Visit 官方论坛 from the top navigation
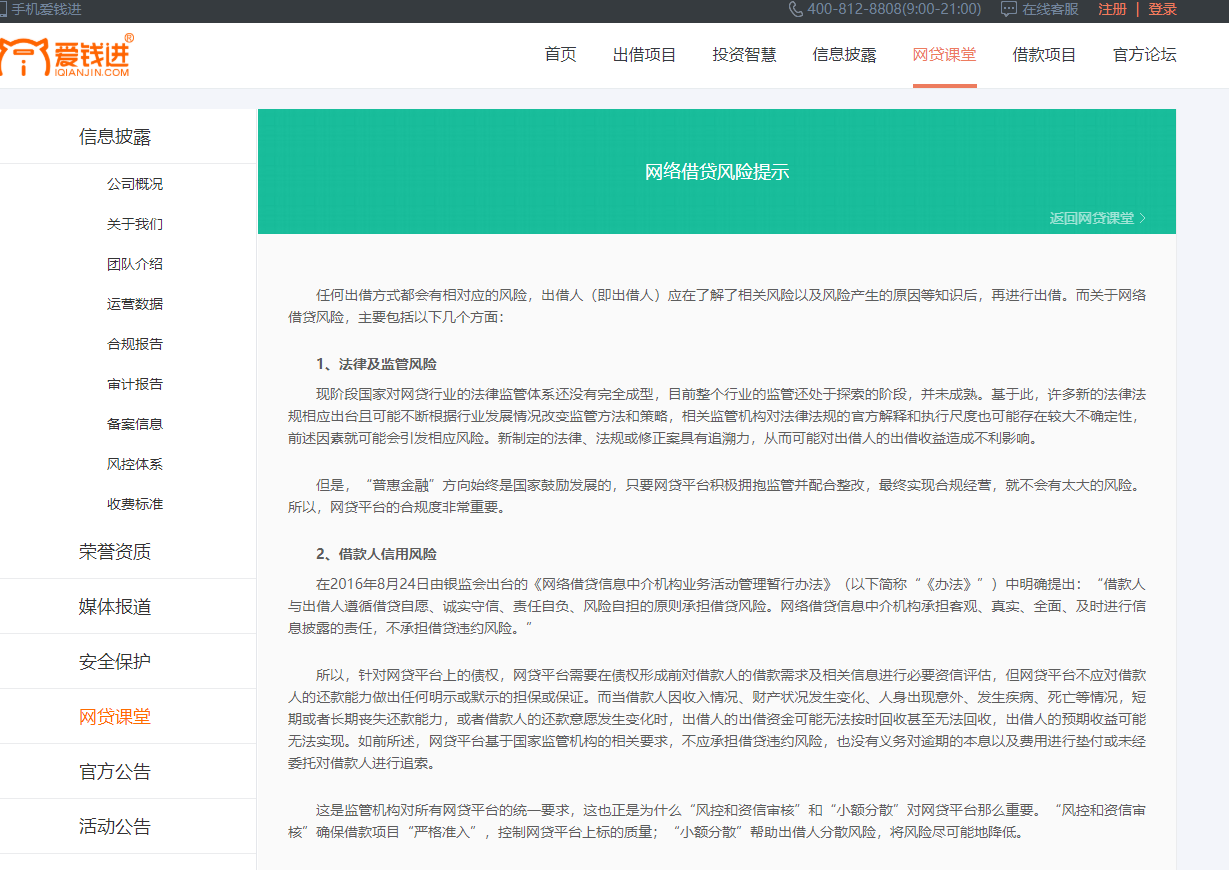The image size is (1229, 870). point(1144,55)
